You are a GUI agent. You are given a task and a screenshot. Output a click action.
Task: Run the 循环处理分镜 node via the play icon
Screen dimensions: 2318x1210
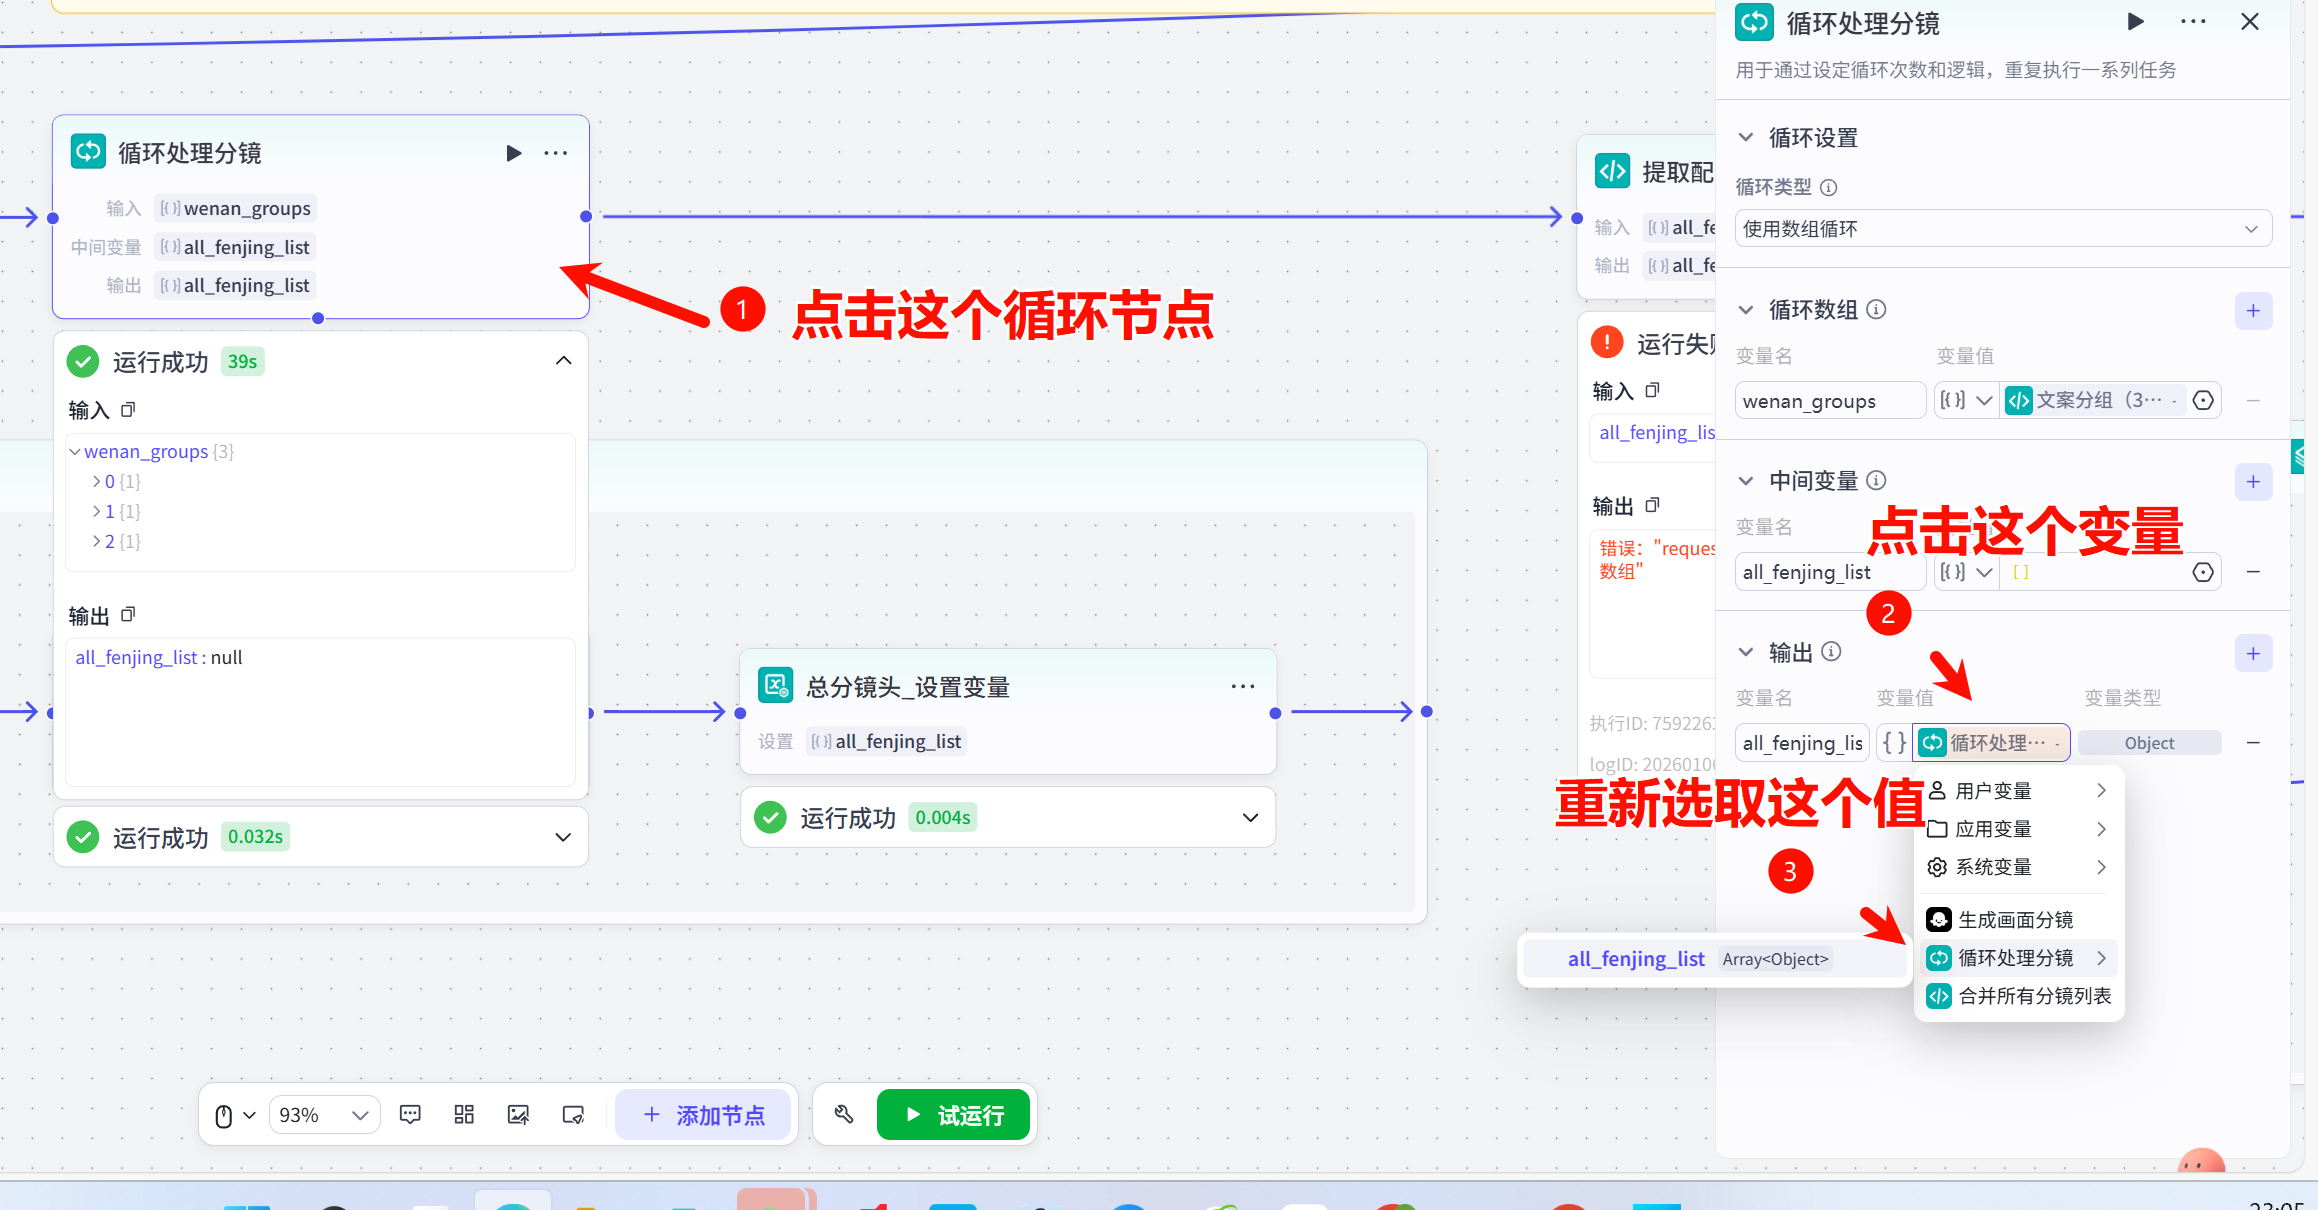tap(514, 153)
